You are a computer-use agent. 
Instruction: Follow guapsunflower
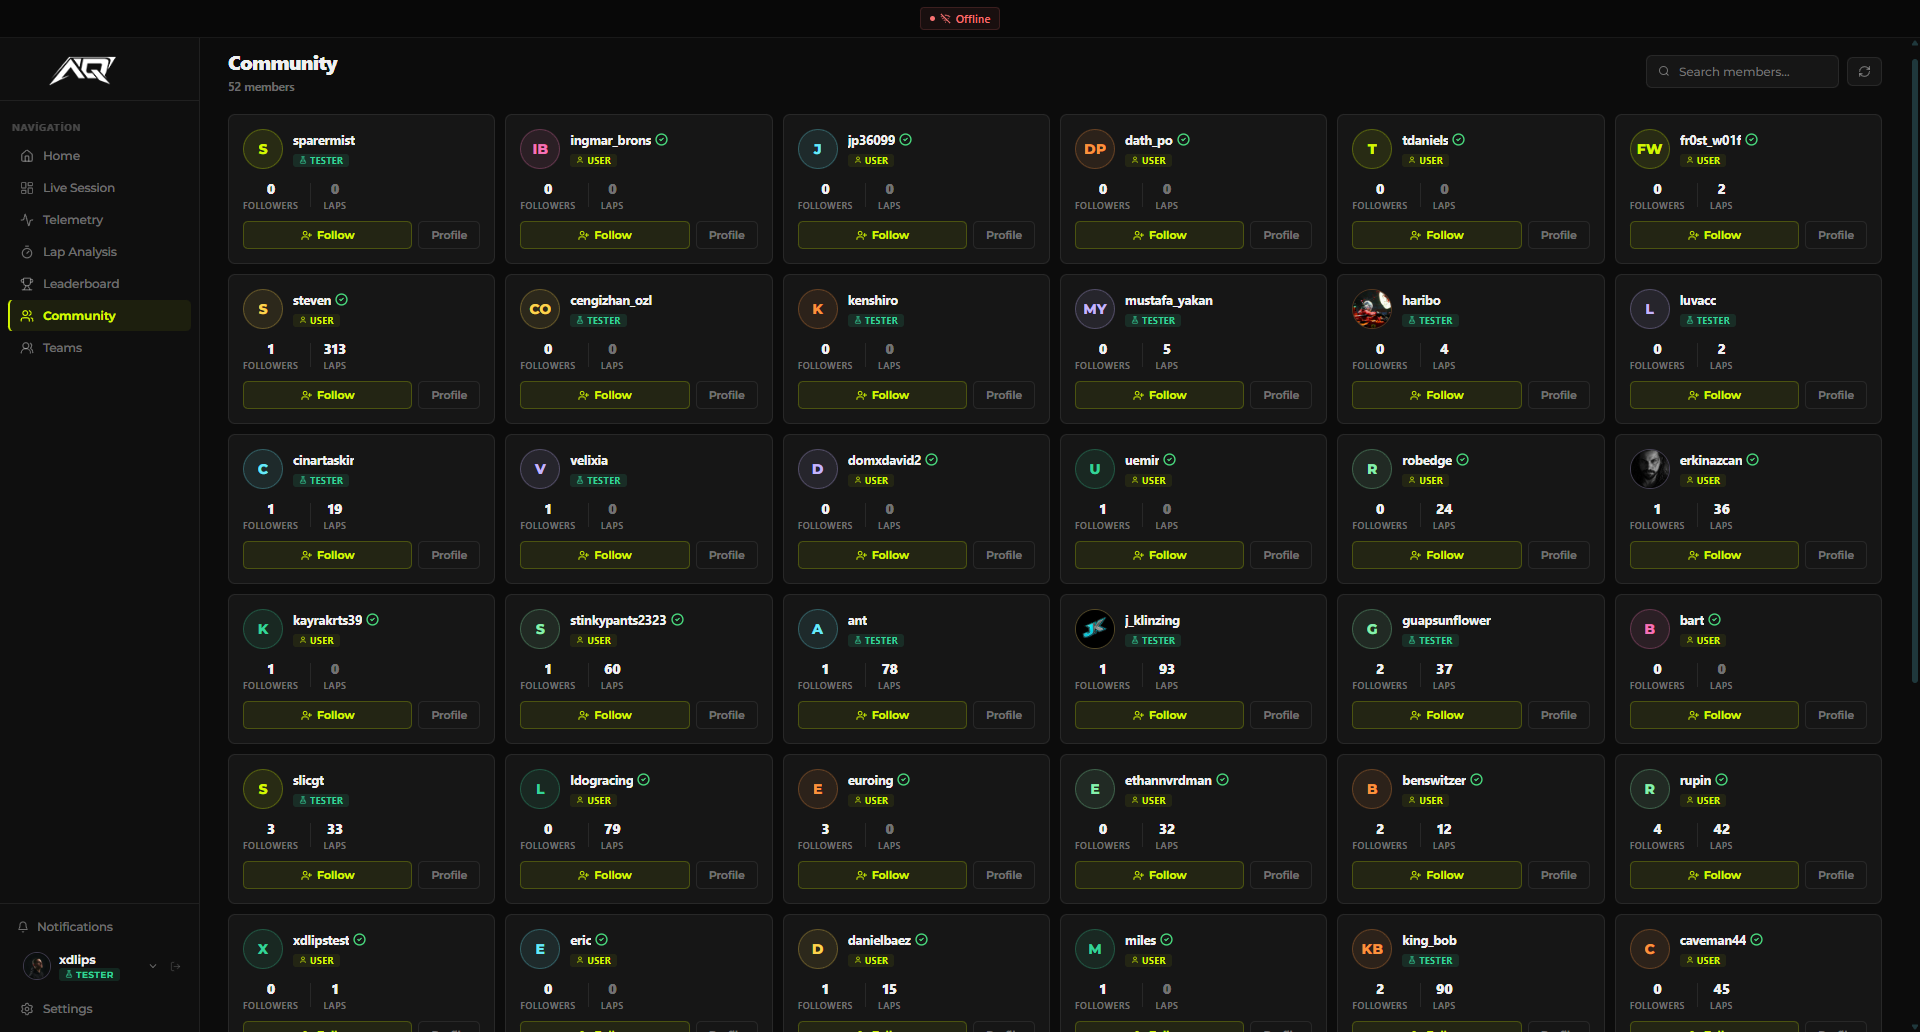click(x=1436, y=715)
